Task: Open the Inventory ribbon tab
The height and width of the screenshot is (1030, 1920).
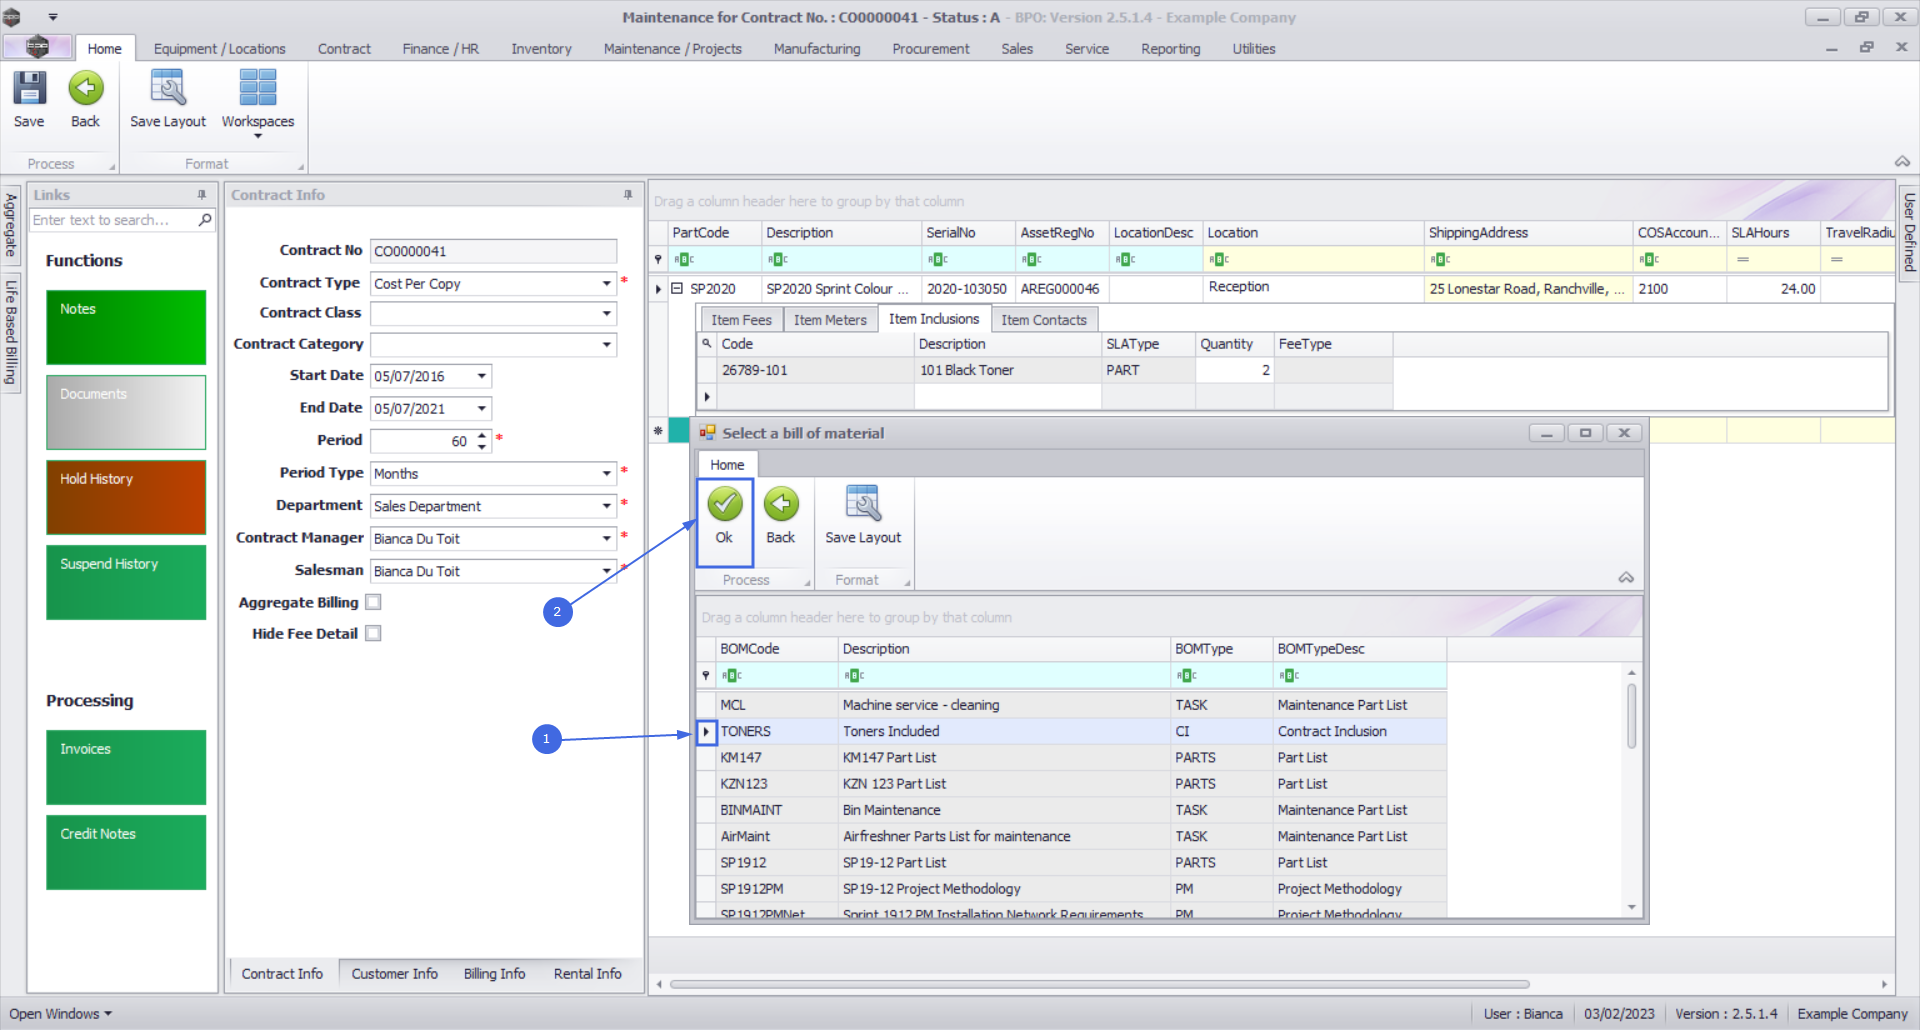Action: [541, 49]
